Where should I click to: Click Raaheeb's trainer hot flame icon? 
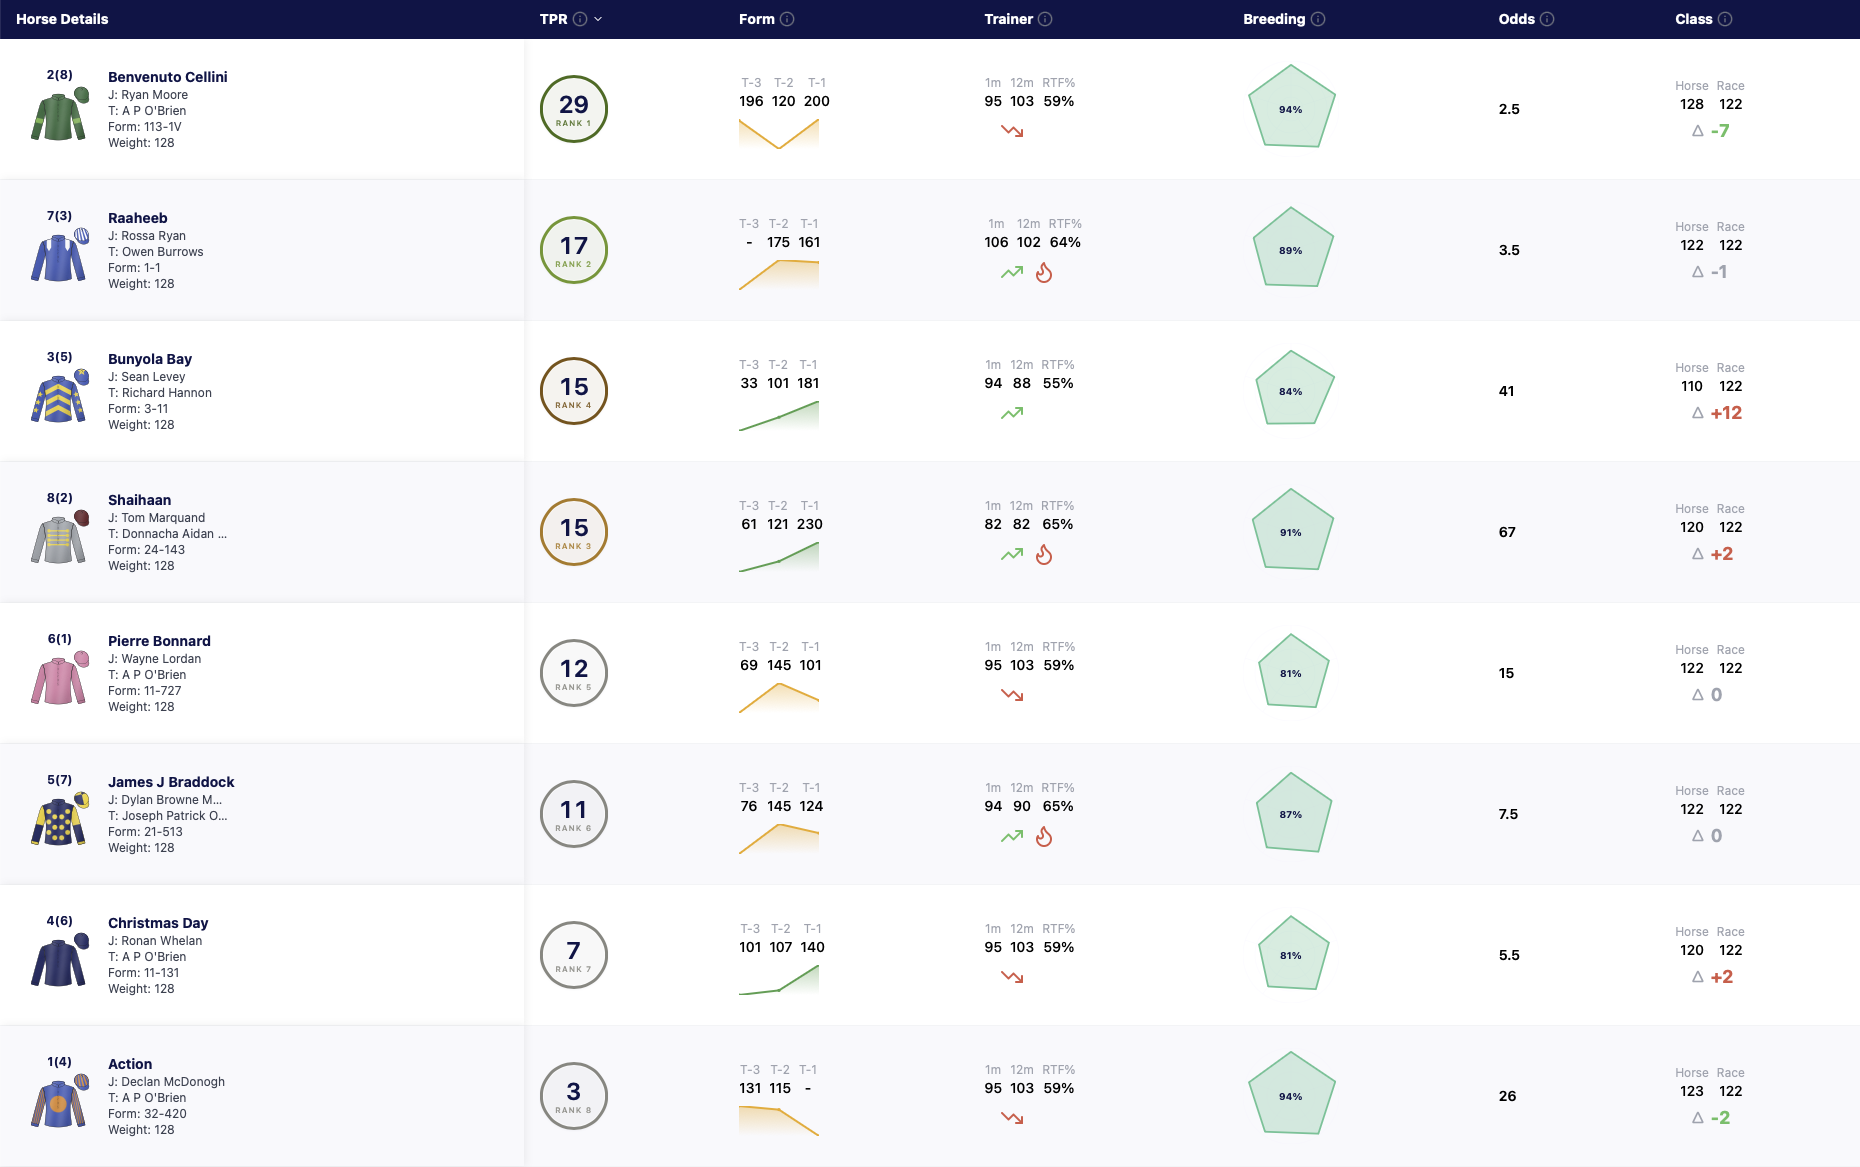pos(1044,273)
